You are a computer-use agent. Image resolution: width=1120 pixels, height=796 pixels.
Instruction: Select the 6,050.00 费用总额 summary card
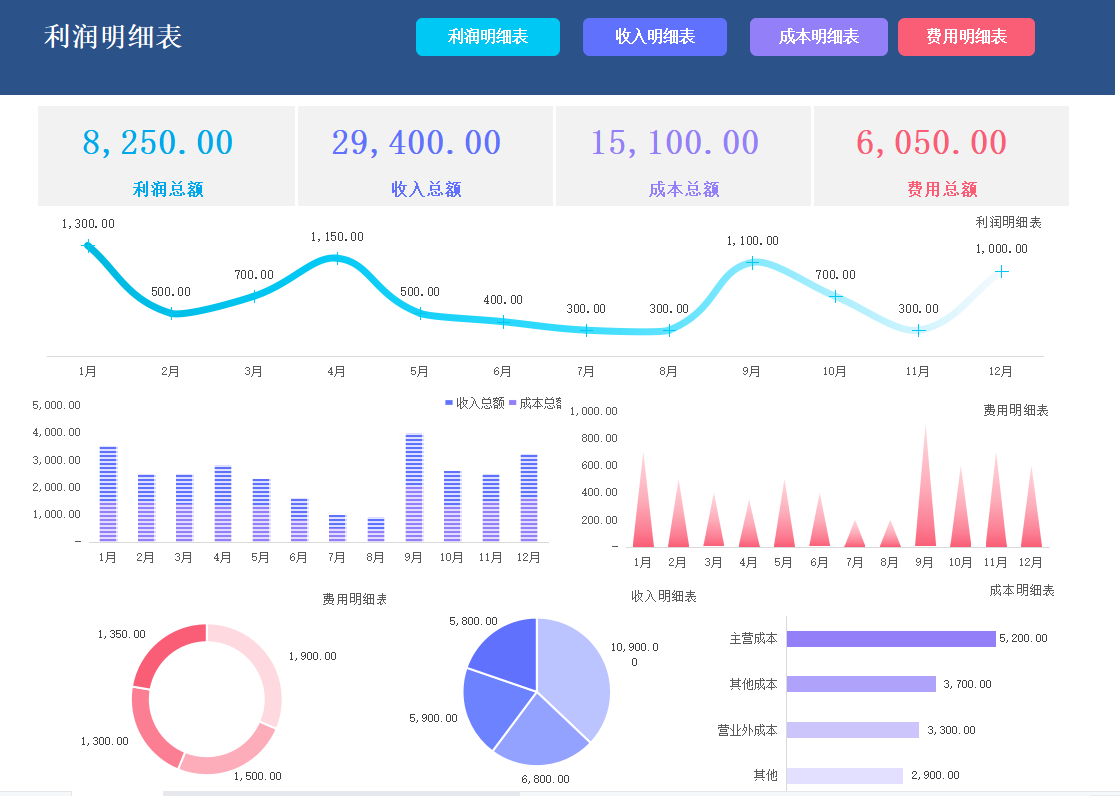point(940,156)
